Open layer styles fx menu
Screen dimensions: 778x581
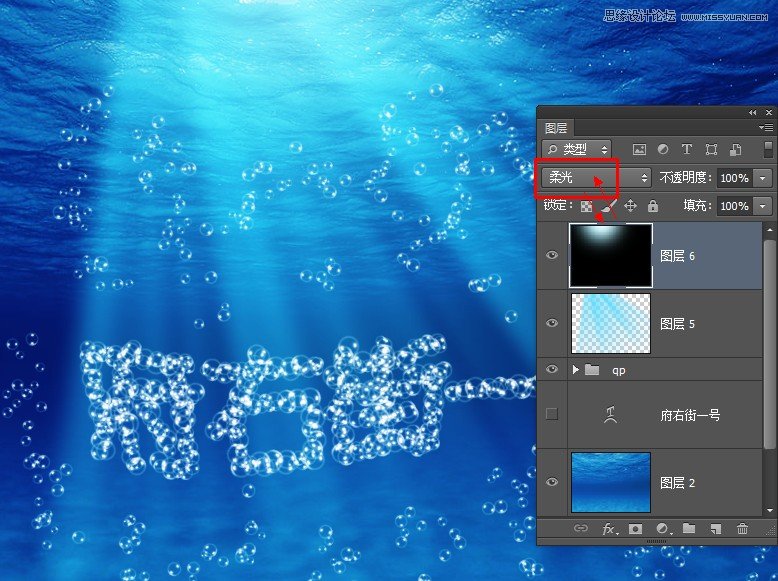click(x=608, y=528)
